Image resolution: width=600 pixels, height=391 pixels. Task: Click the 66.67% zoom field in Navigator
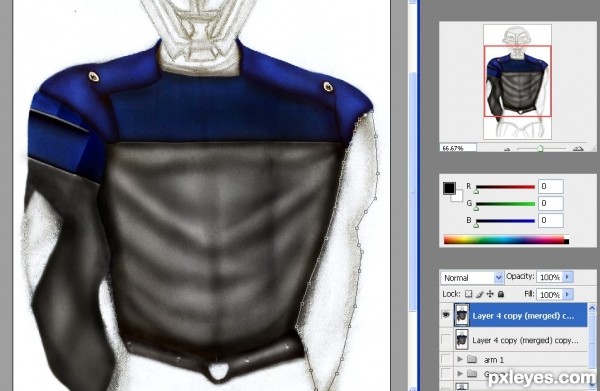point(458,148)
